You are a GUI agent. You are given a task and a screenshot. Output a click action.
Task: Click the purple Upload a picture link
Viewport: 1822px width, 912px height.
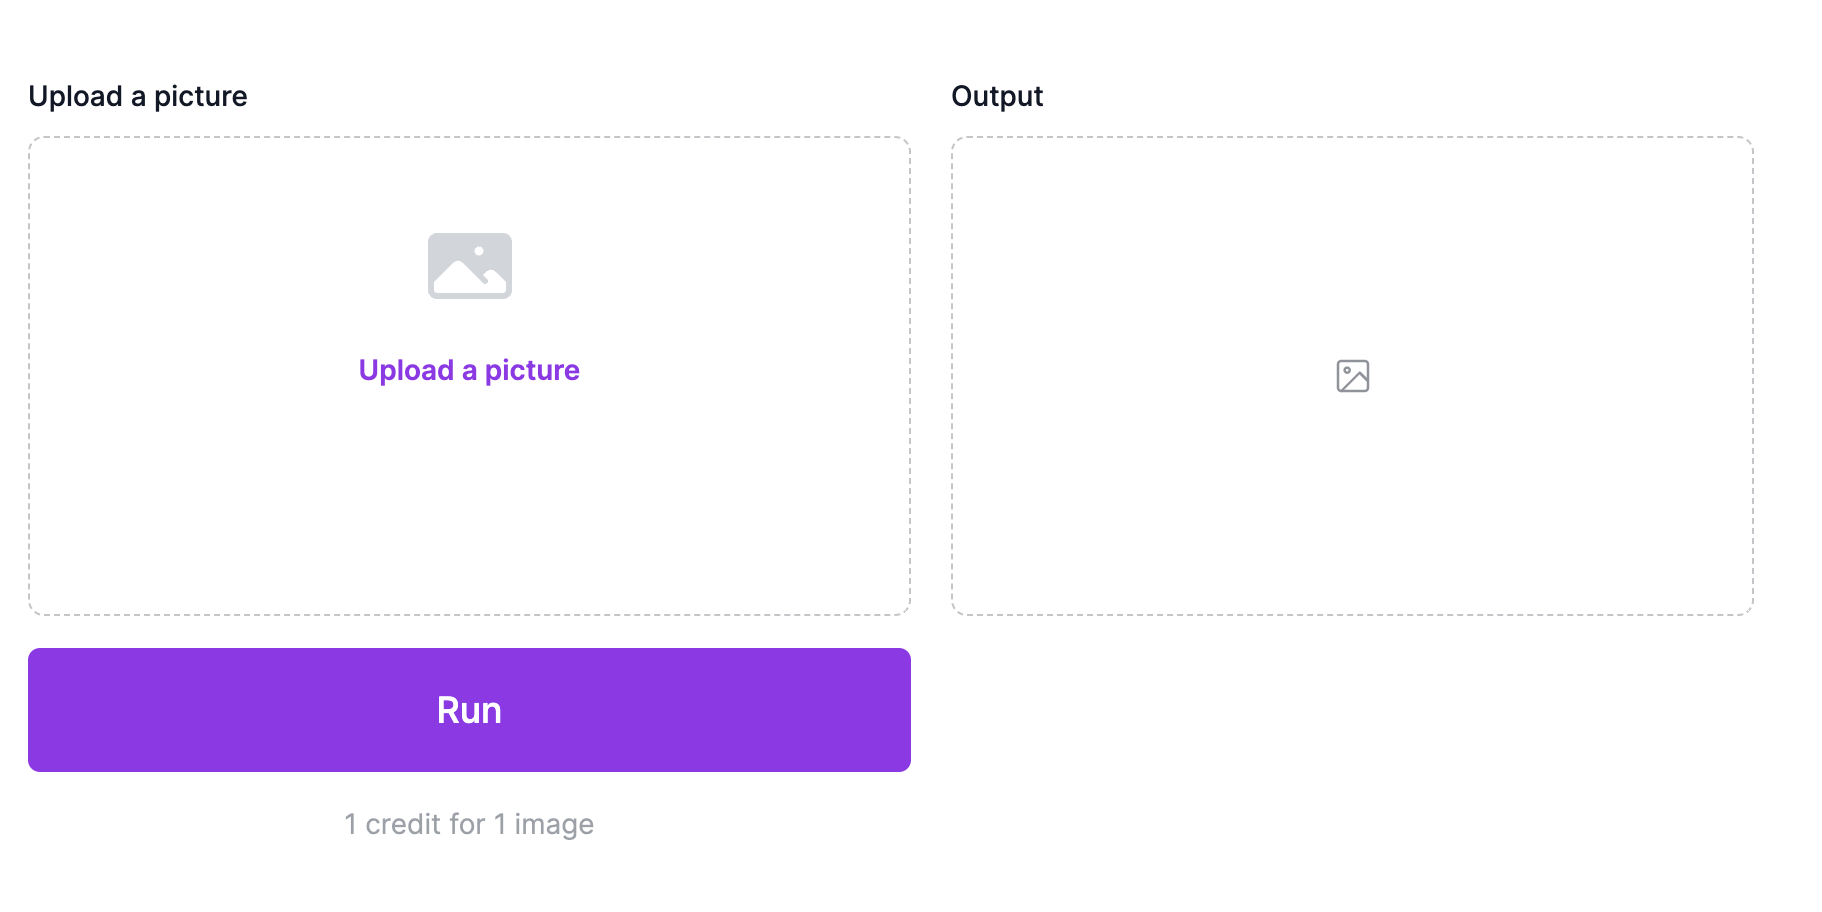click(469, 370)
